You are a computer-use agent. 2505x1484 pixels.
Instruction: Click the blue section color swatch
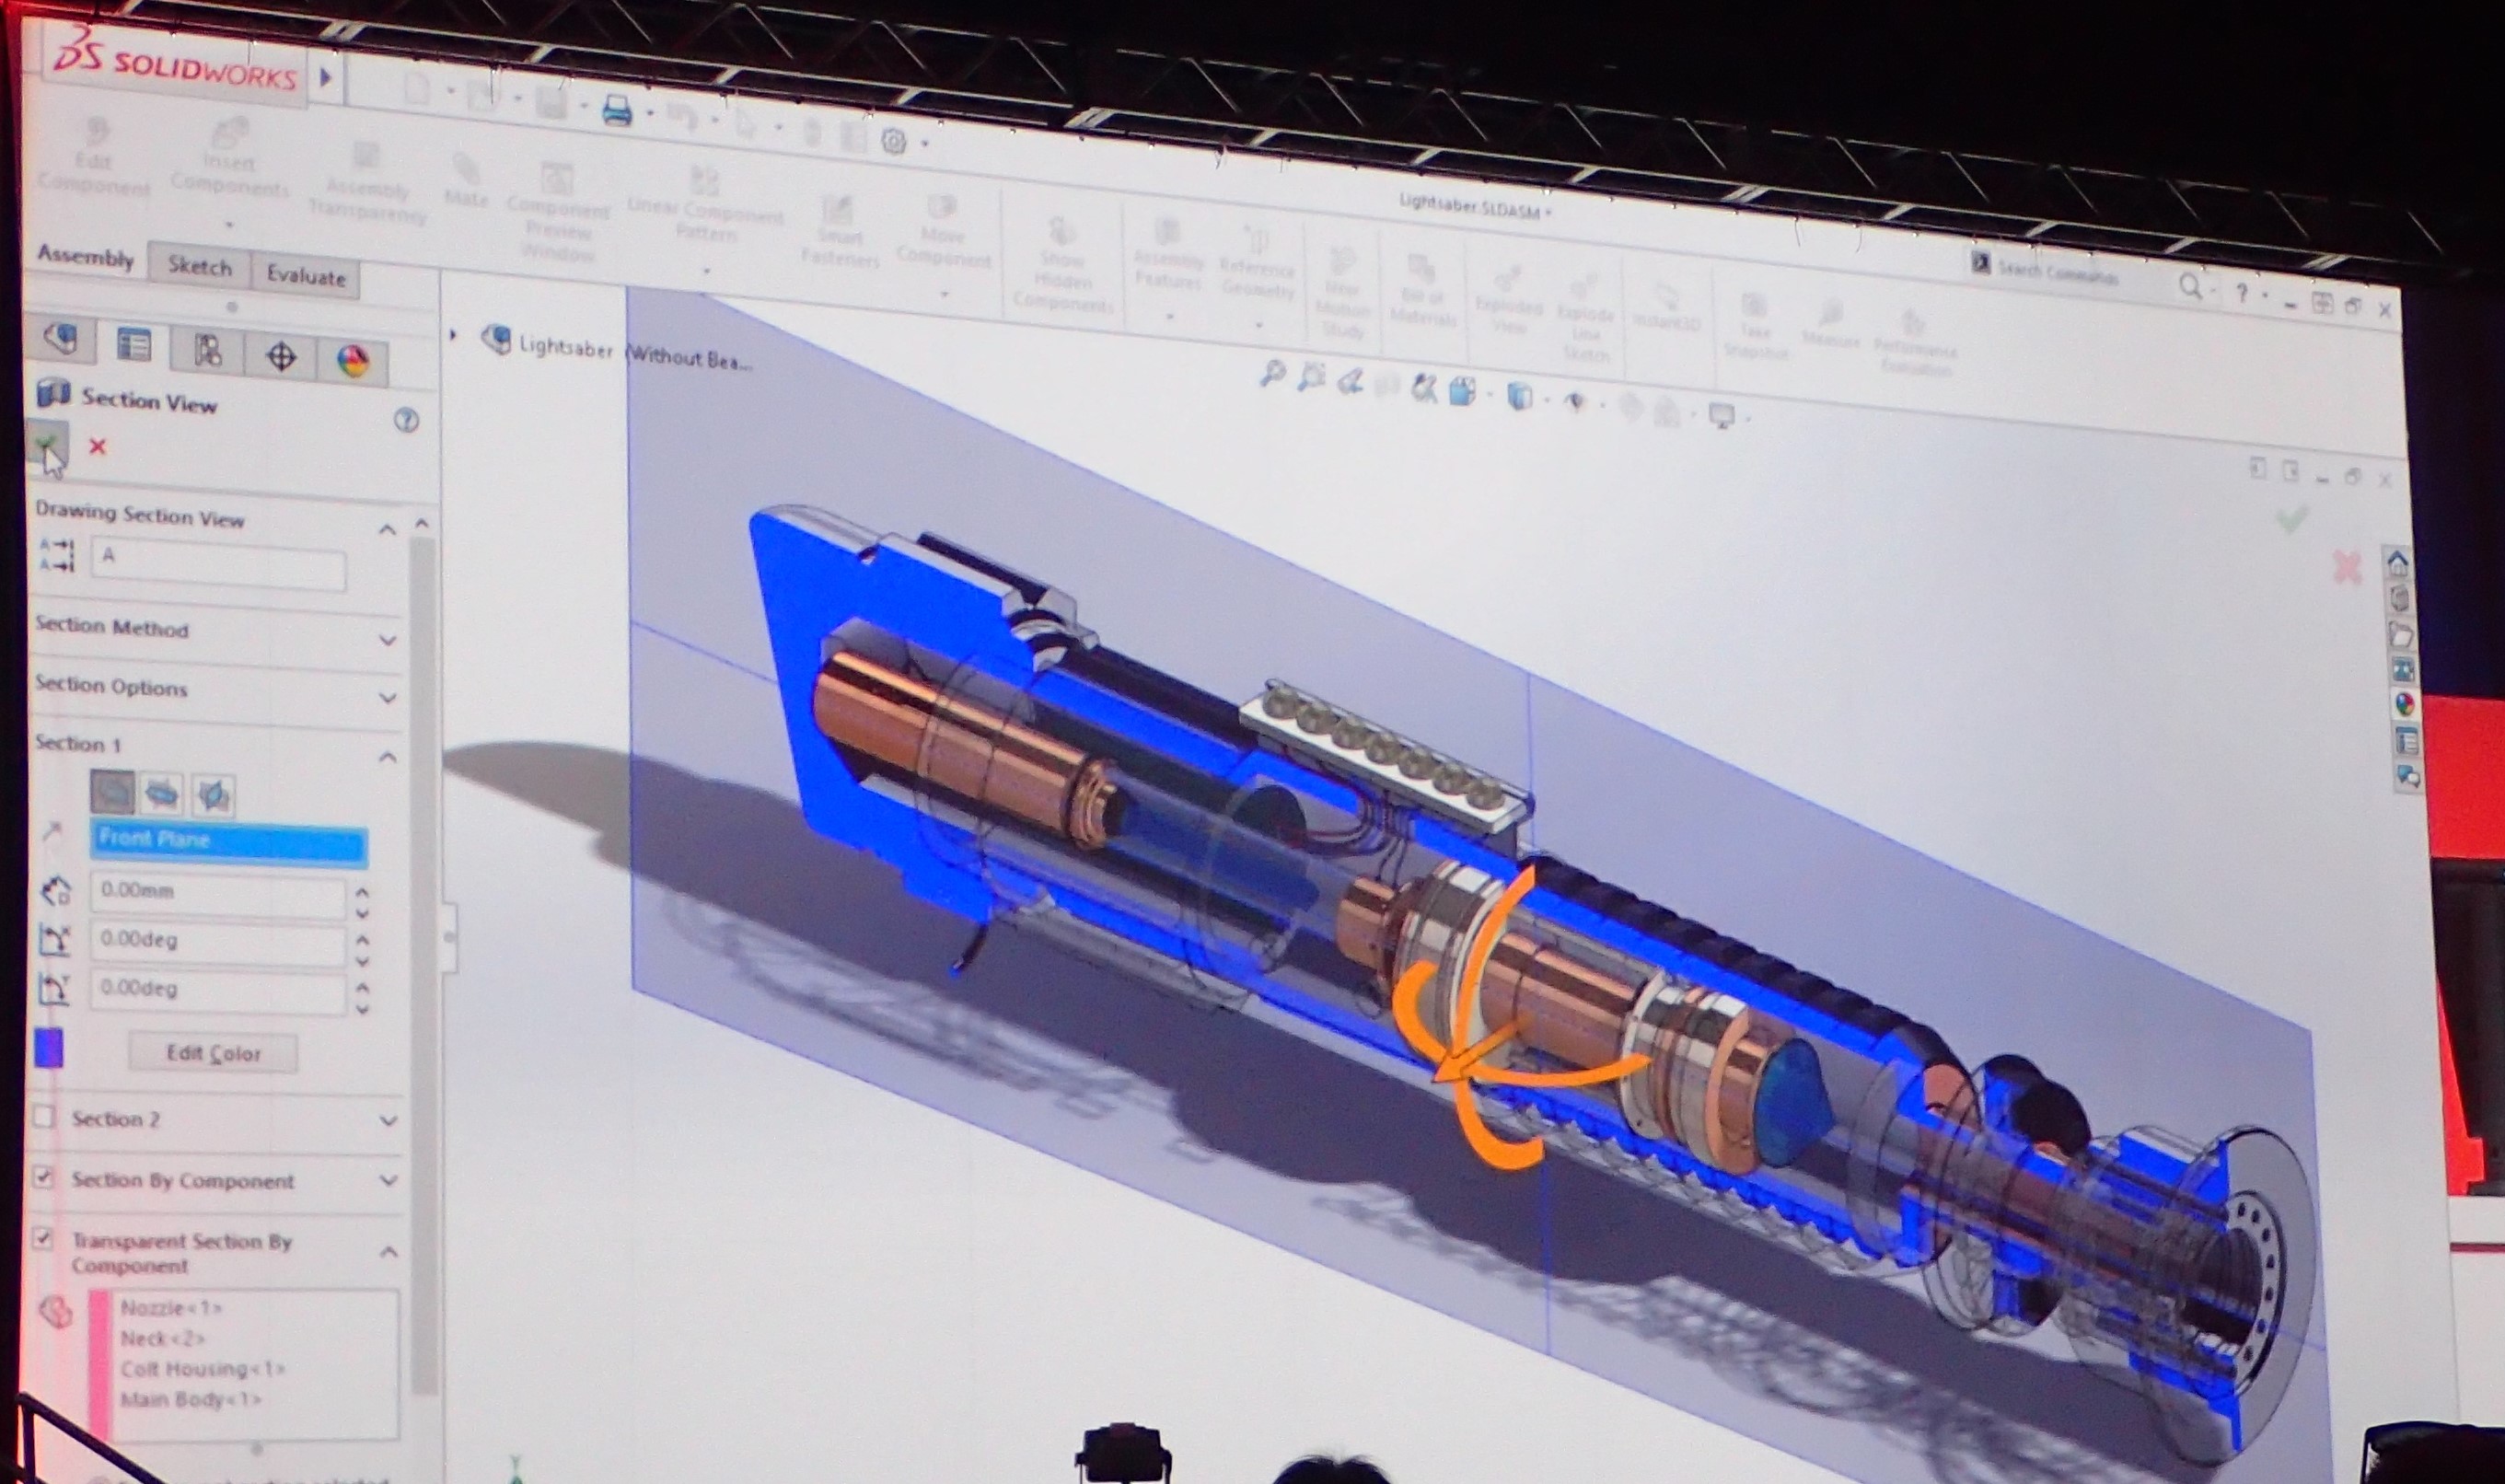click(49, 1048)
